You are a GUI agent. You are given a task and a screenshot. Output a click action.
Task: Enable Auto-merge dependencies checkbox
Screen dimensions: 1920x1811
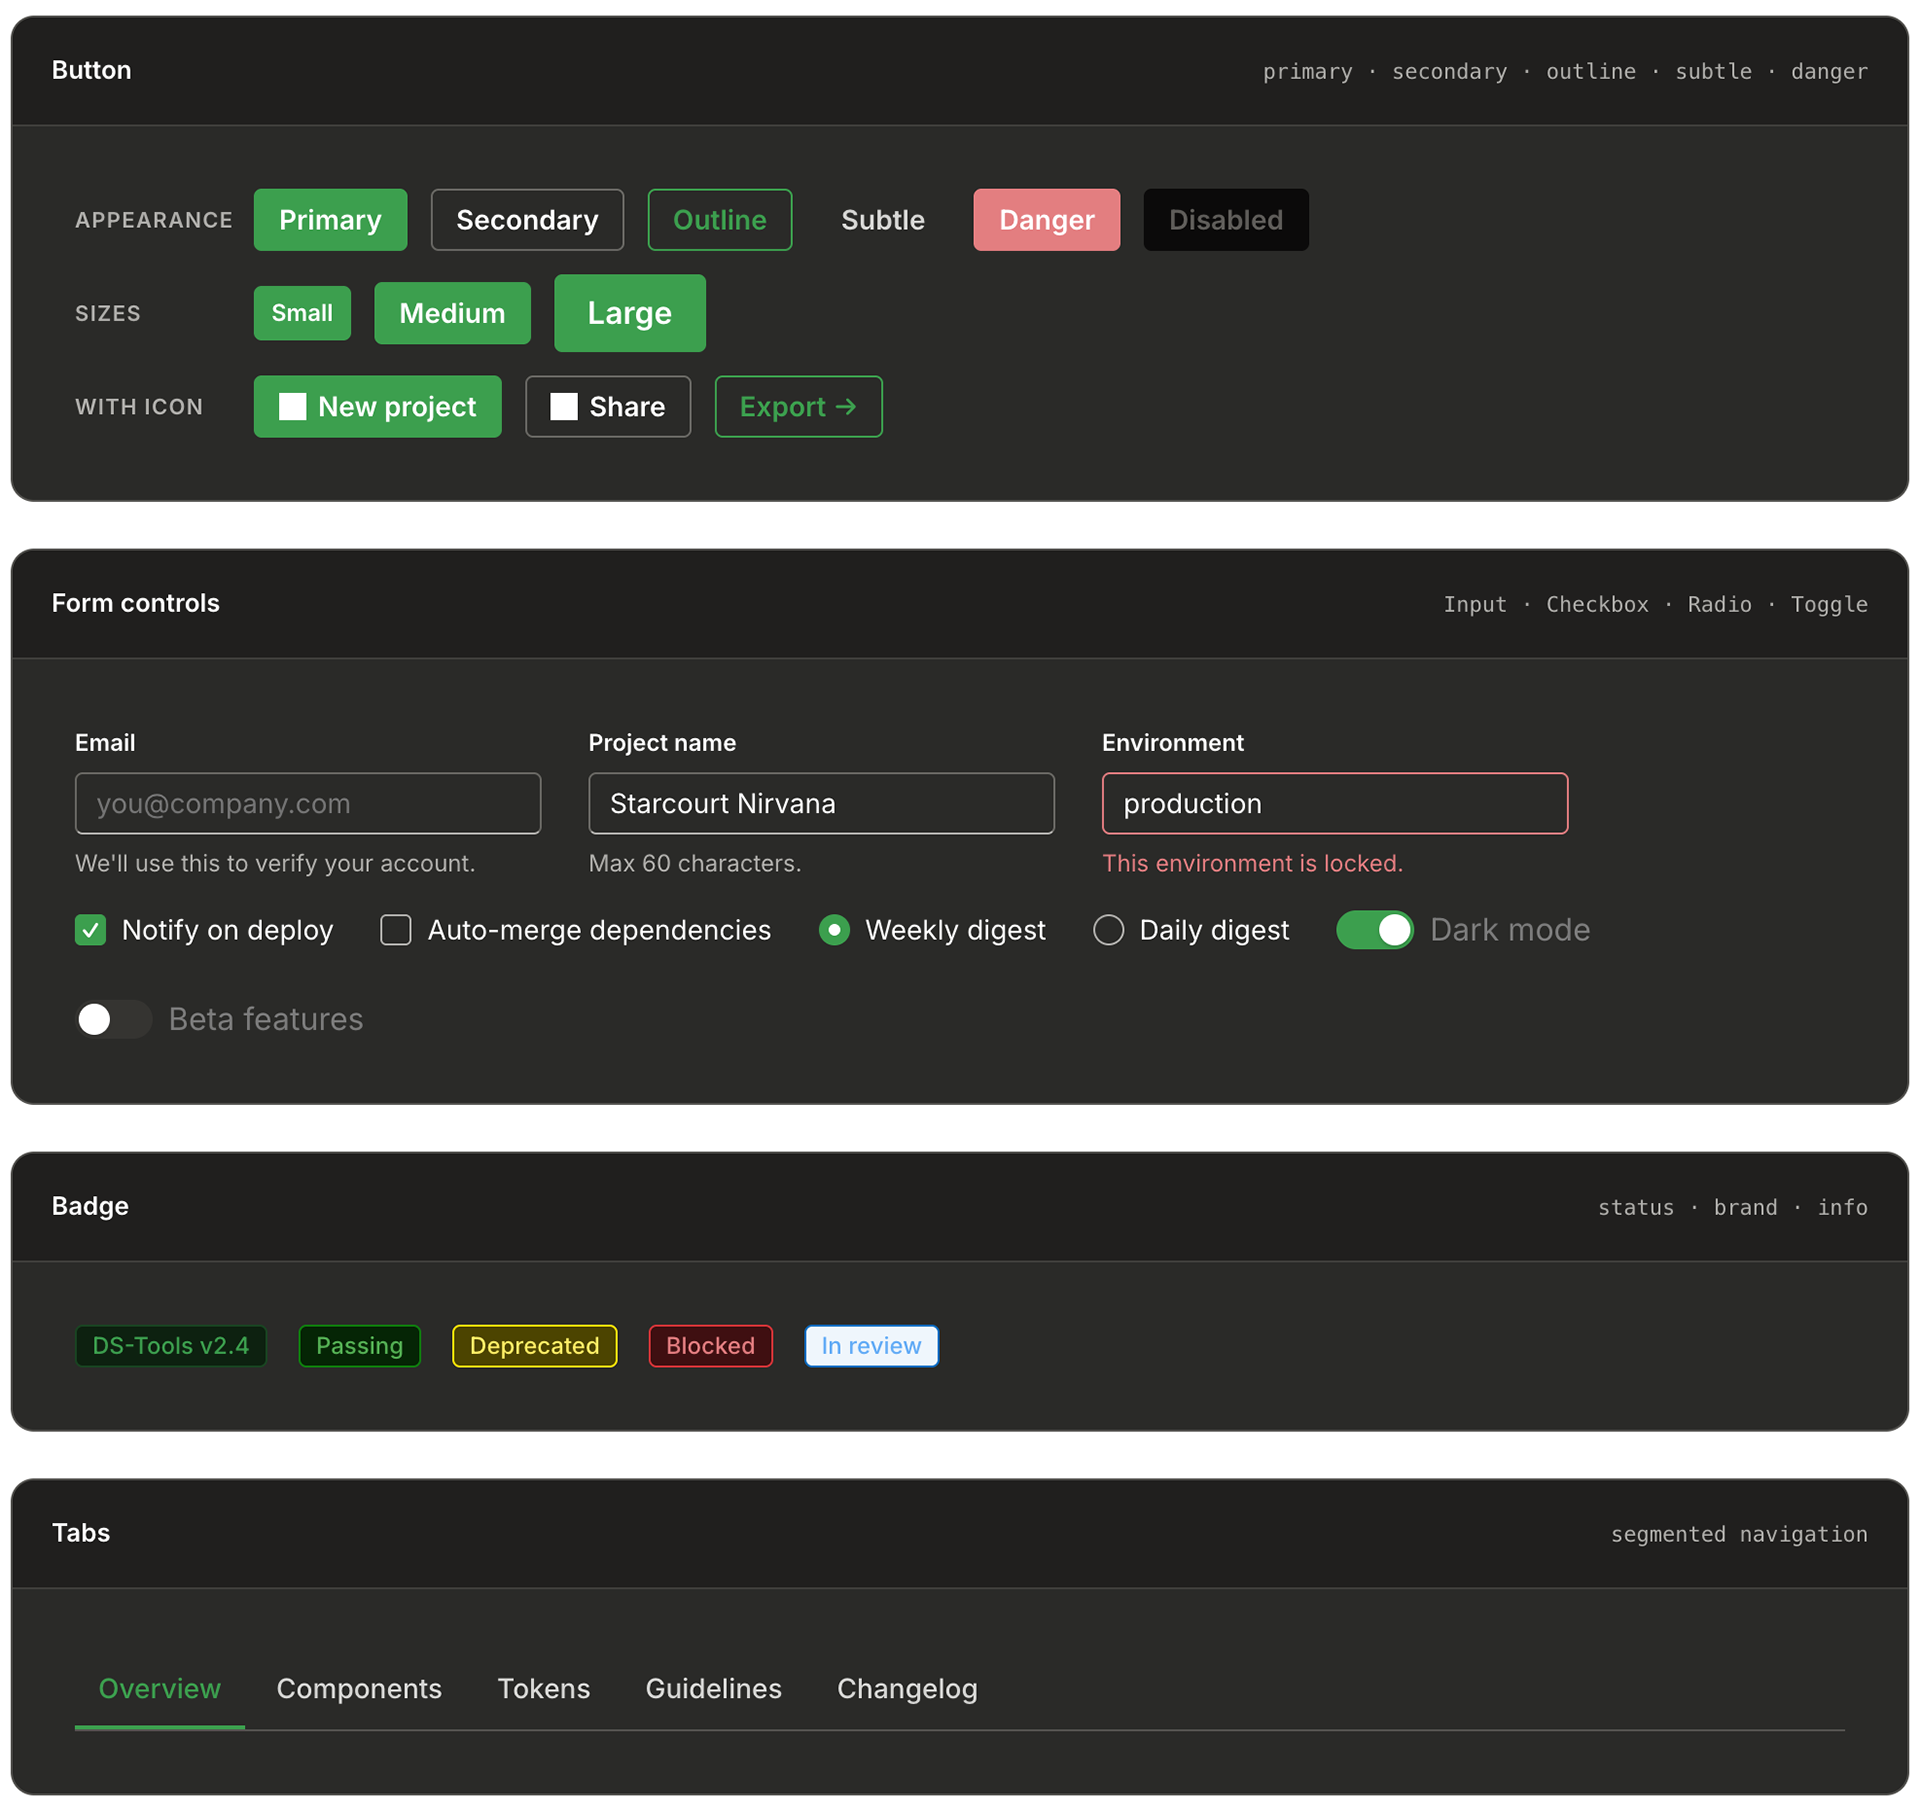pos(396,930)
